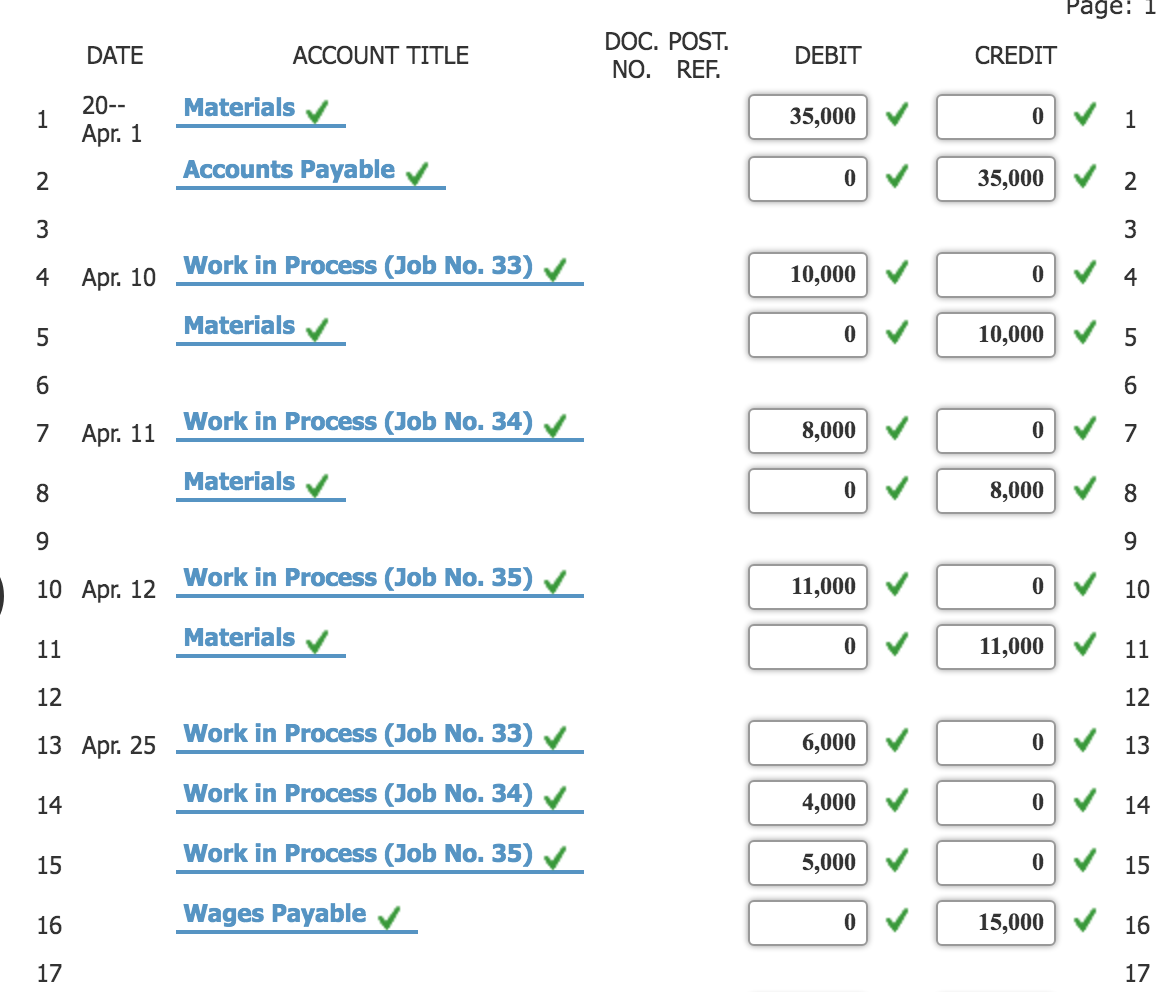Click the 5,000 debit field on line 15

[x=806, y=862]
